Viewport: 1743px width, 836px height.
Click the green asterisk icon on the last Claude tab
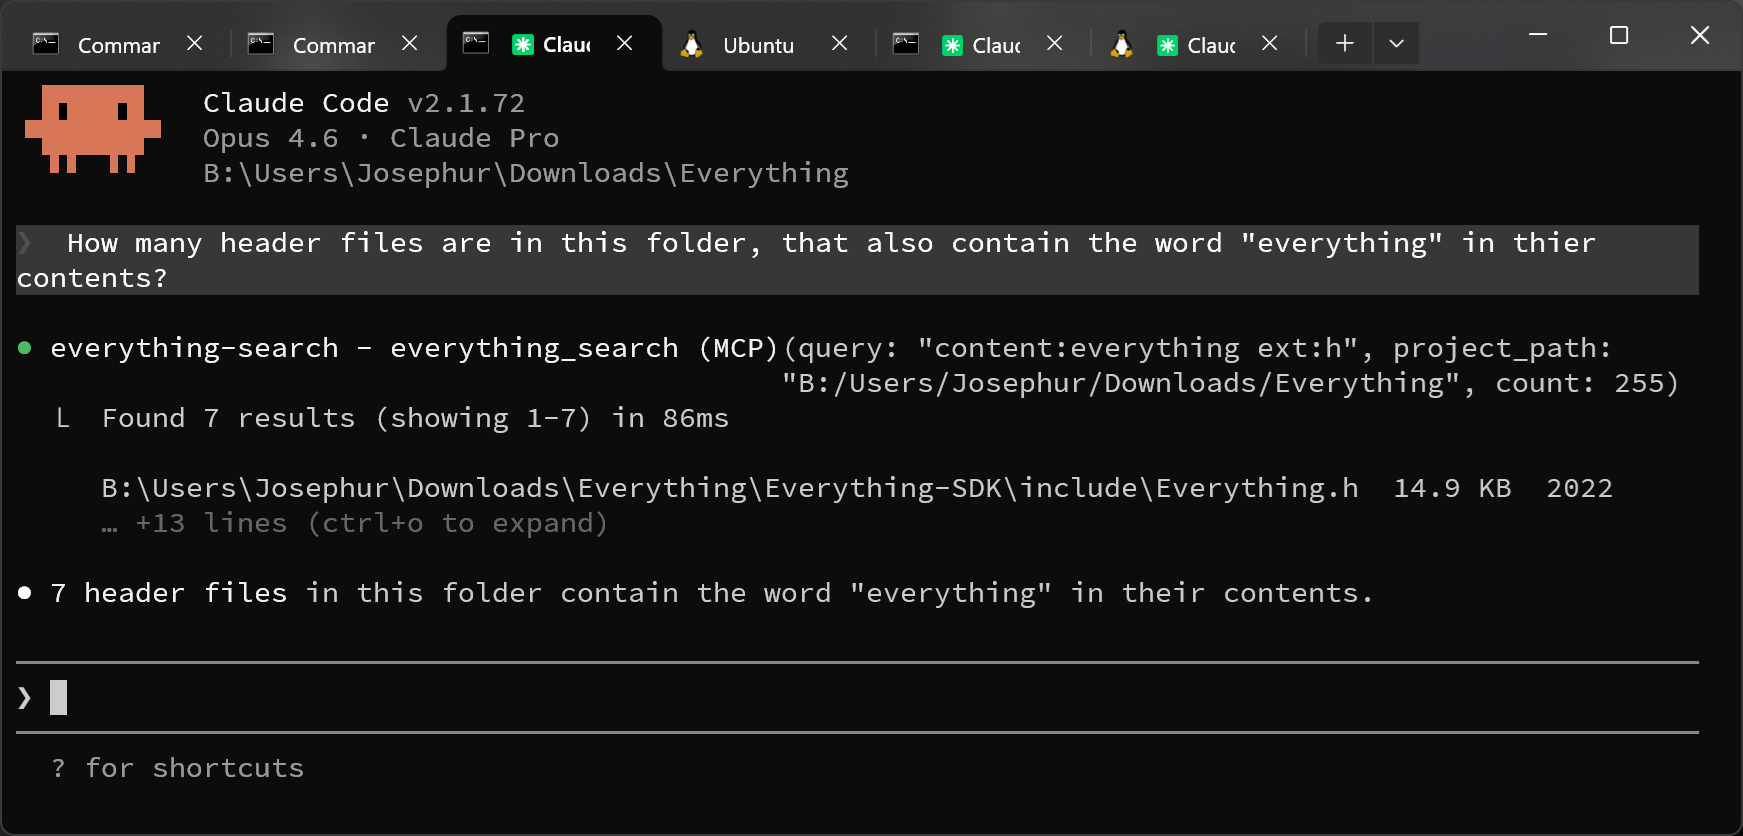pos(1168,45)
